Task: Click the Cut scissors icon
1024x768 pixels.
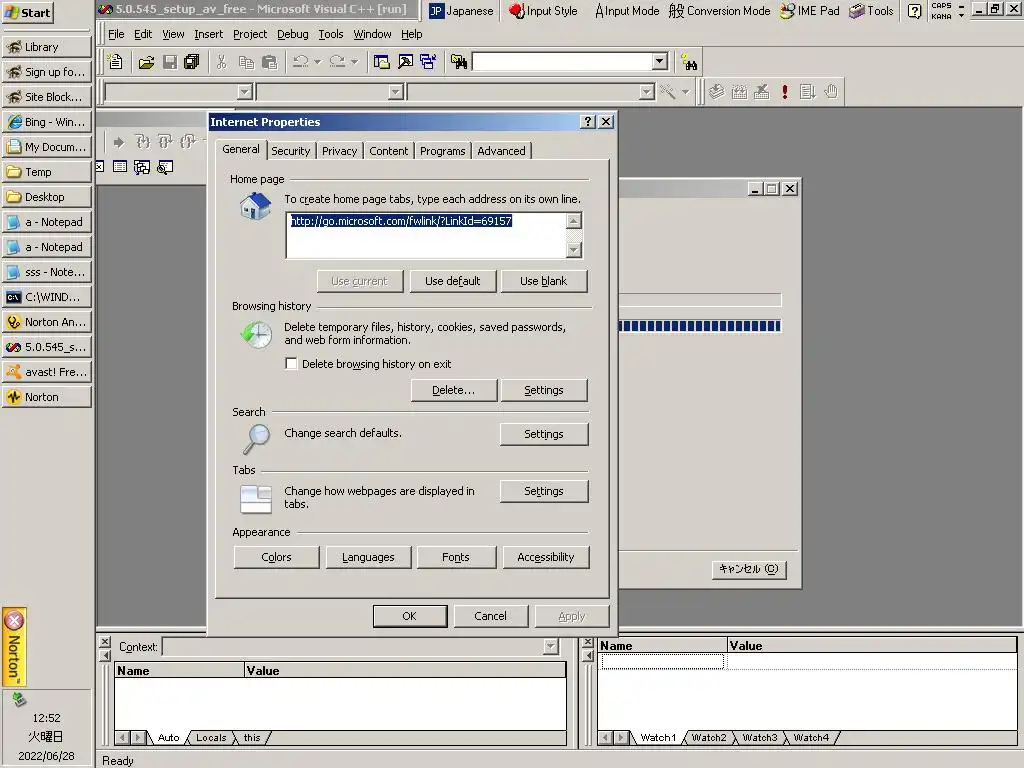Action: (222, 62)
